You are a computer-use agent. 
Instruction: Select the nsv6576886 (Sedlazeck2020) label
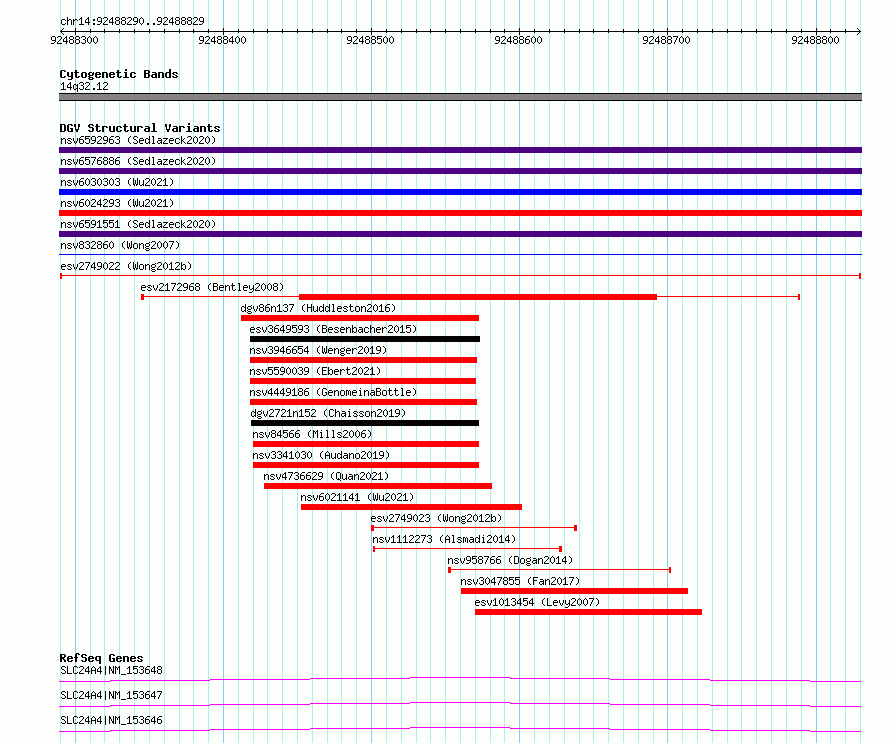(x=138, y=161)
